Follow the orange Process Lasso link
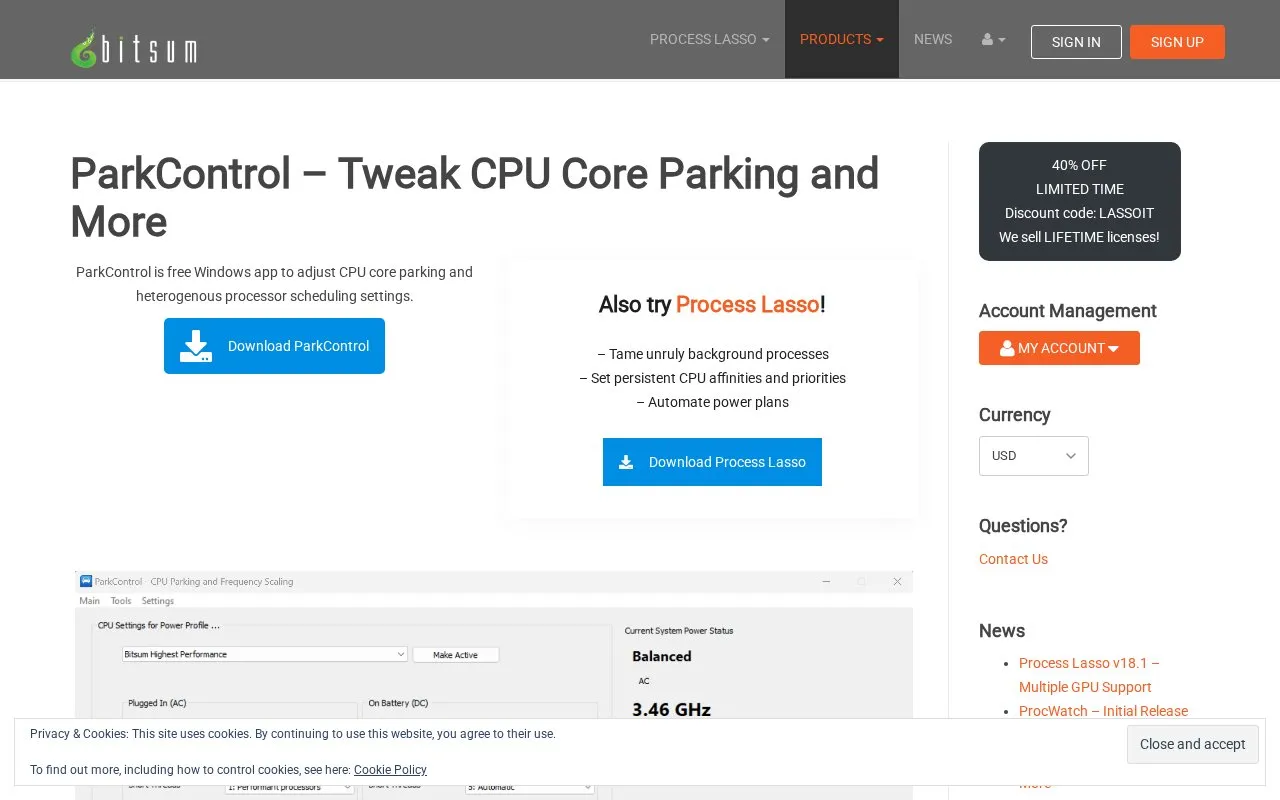Screen dimensions: 1280x800 [x=748, y=305]
